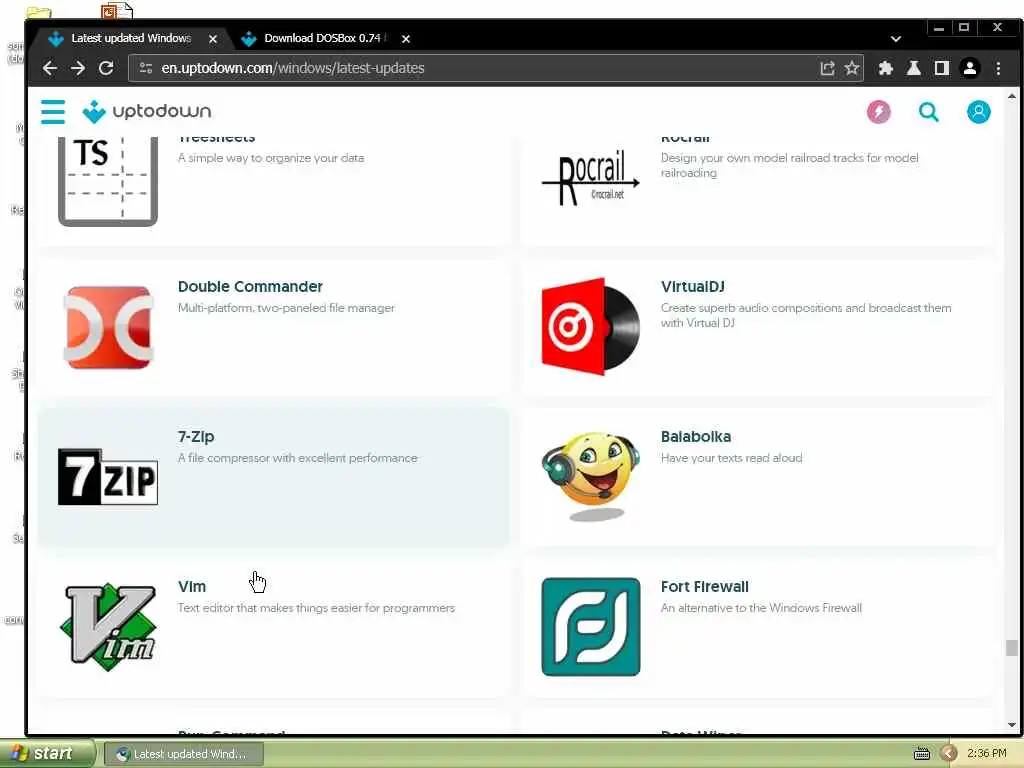
Task: Click 'Text editor that makes things easier' description
Action: coord(316,609)
